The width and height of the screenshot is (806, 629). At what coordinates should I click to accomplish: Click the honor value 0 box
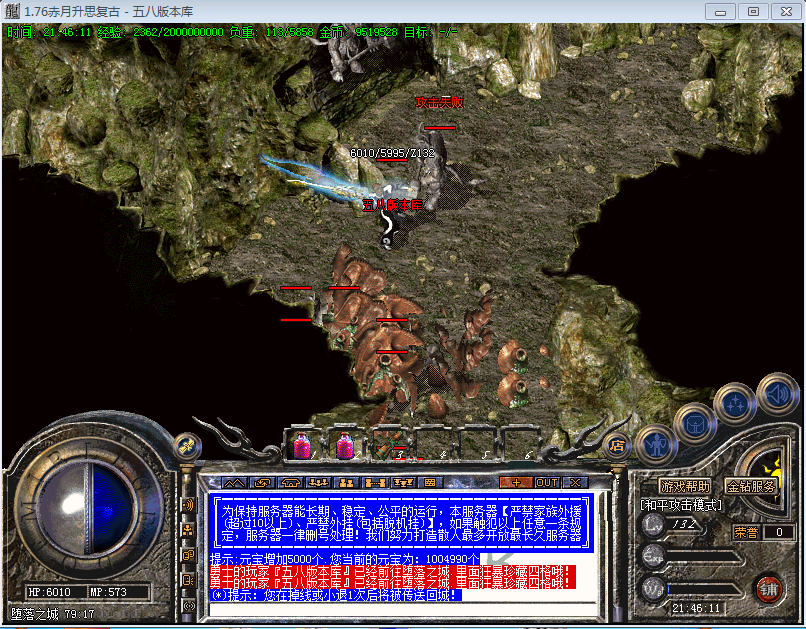pyautogui.click(x=779, y=532)
